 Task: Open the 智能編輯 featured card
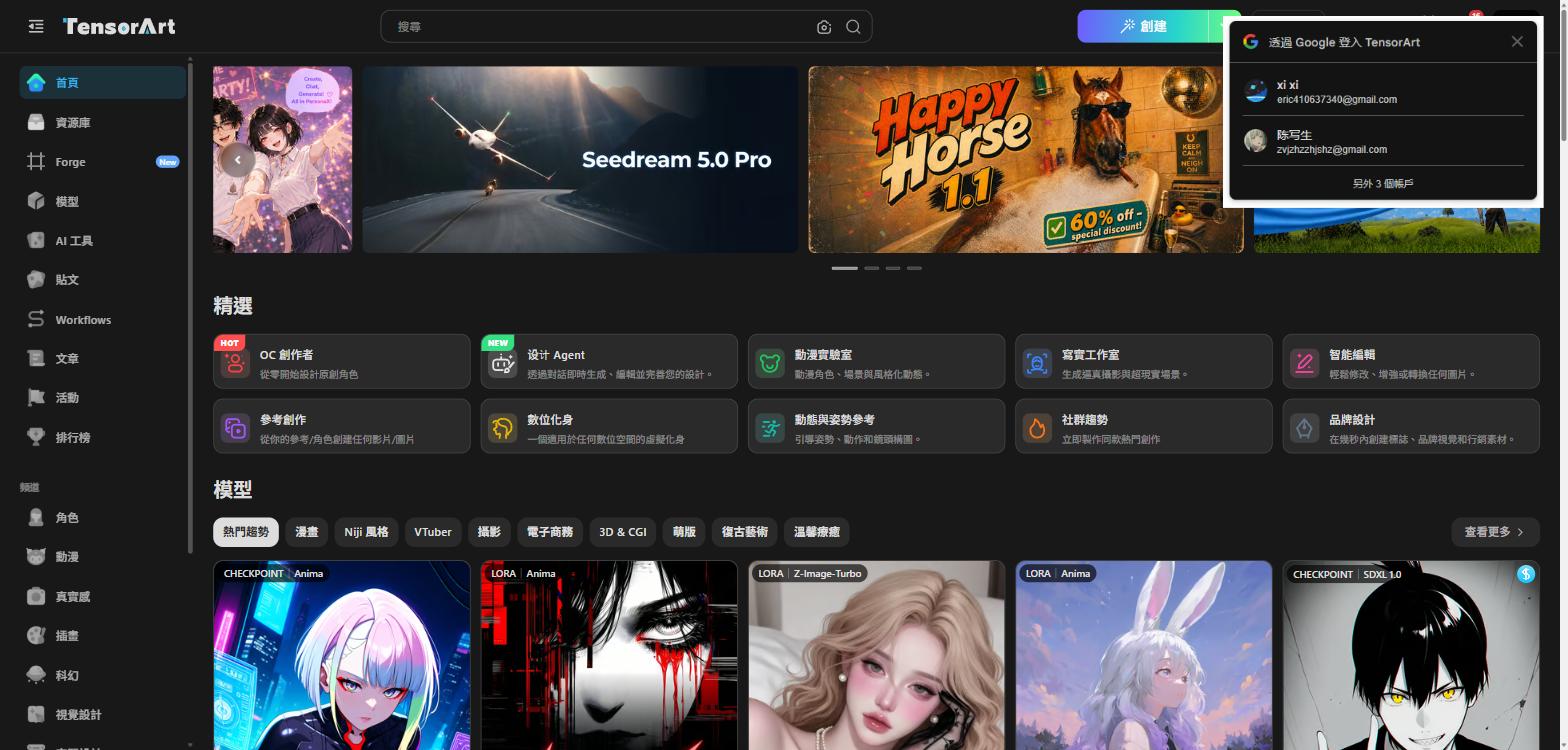coord(1411,362)
